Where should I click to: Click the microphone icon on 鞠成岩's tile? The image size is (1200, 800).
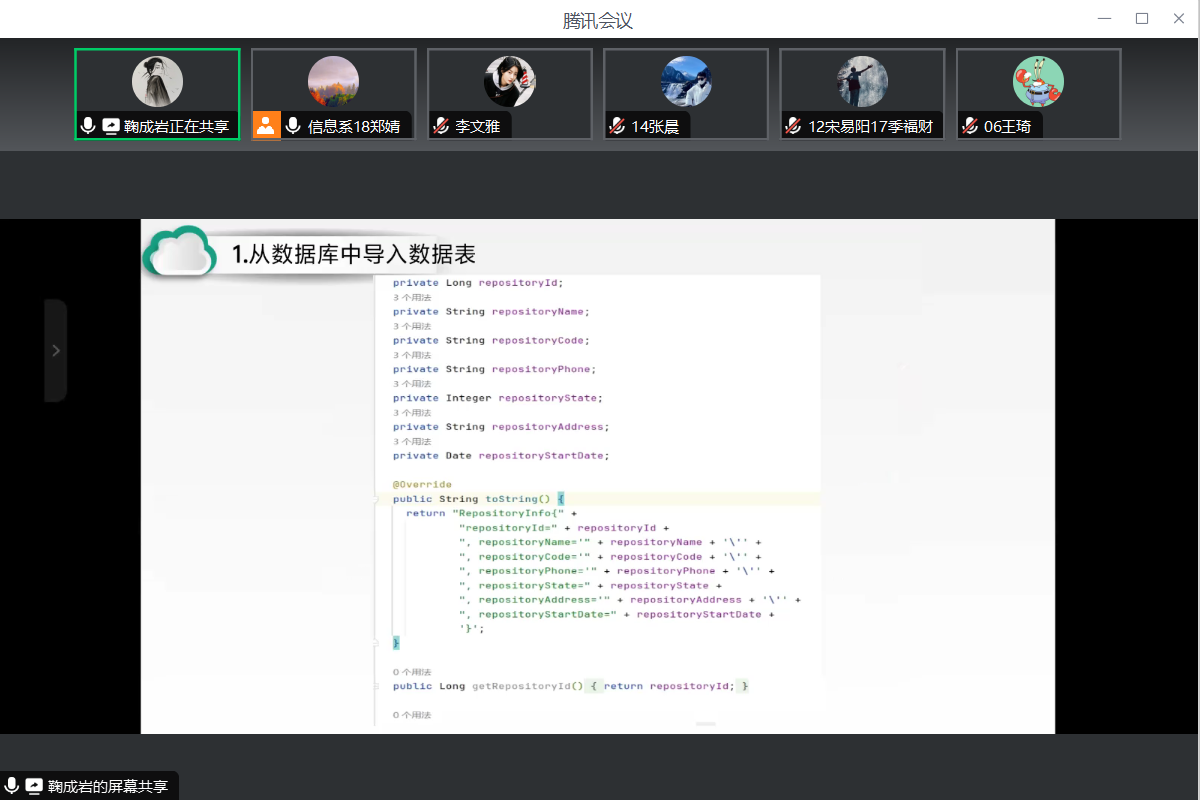[x=88, y=126]
